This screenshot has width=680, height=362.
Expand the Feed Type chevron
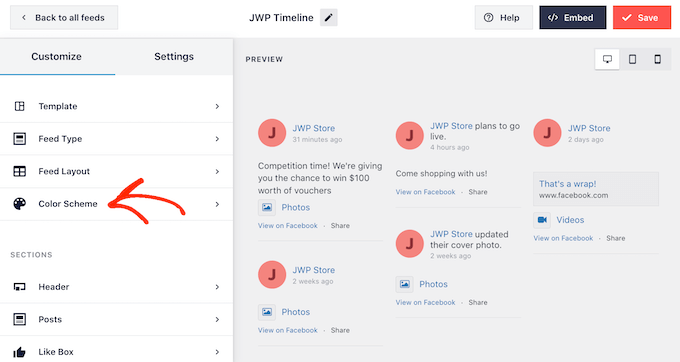pos(217,139)
